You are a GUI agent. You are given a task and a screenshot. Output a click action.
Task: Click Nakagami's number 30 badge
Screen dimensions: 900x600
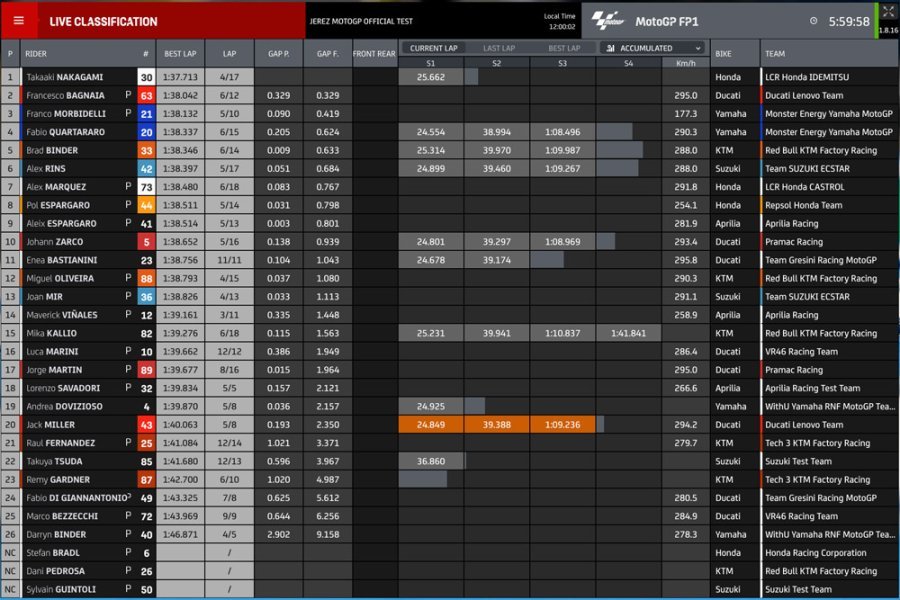click(x=146, y=77)
